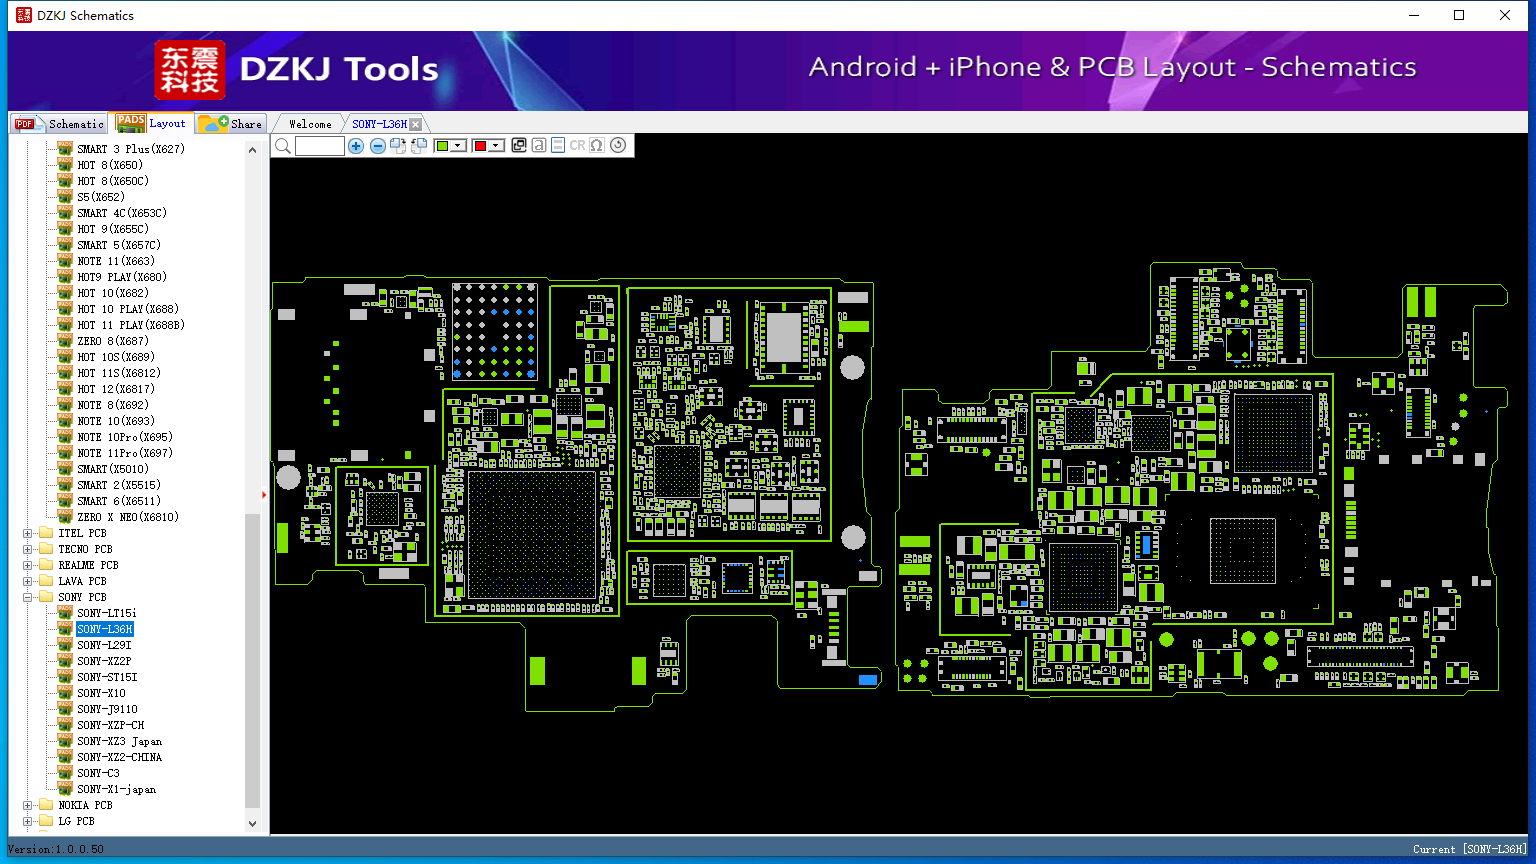The height and width of the screenshot is (864, 1536).
Task: Toggle the CR toolbar button
Action: pyautogui.click(x=577, y=146)
